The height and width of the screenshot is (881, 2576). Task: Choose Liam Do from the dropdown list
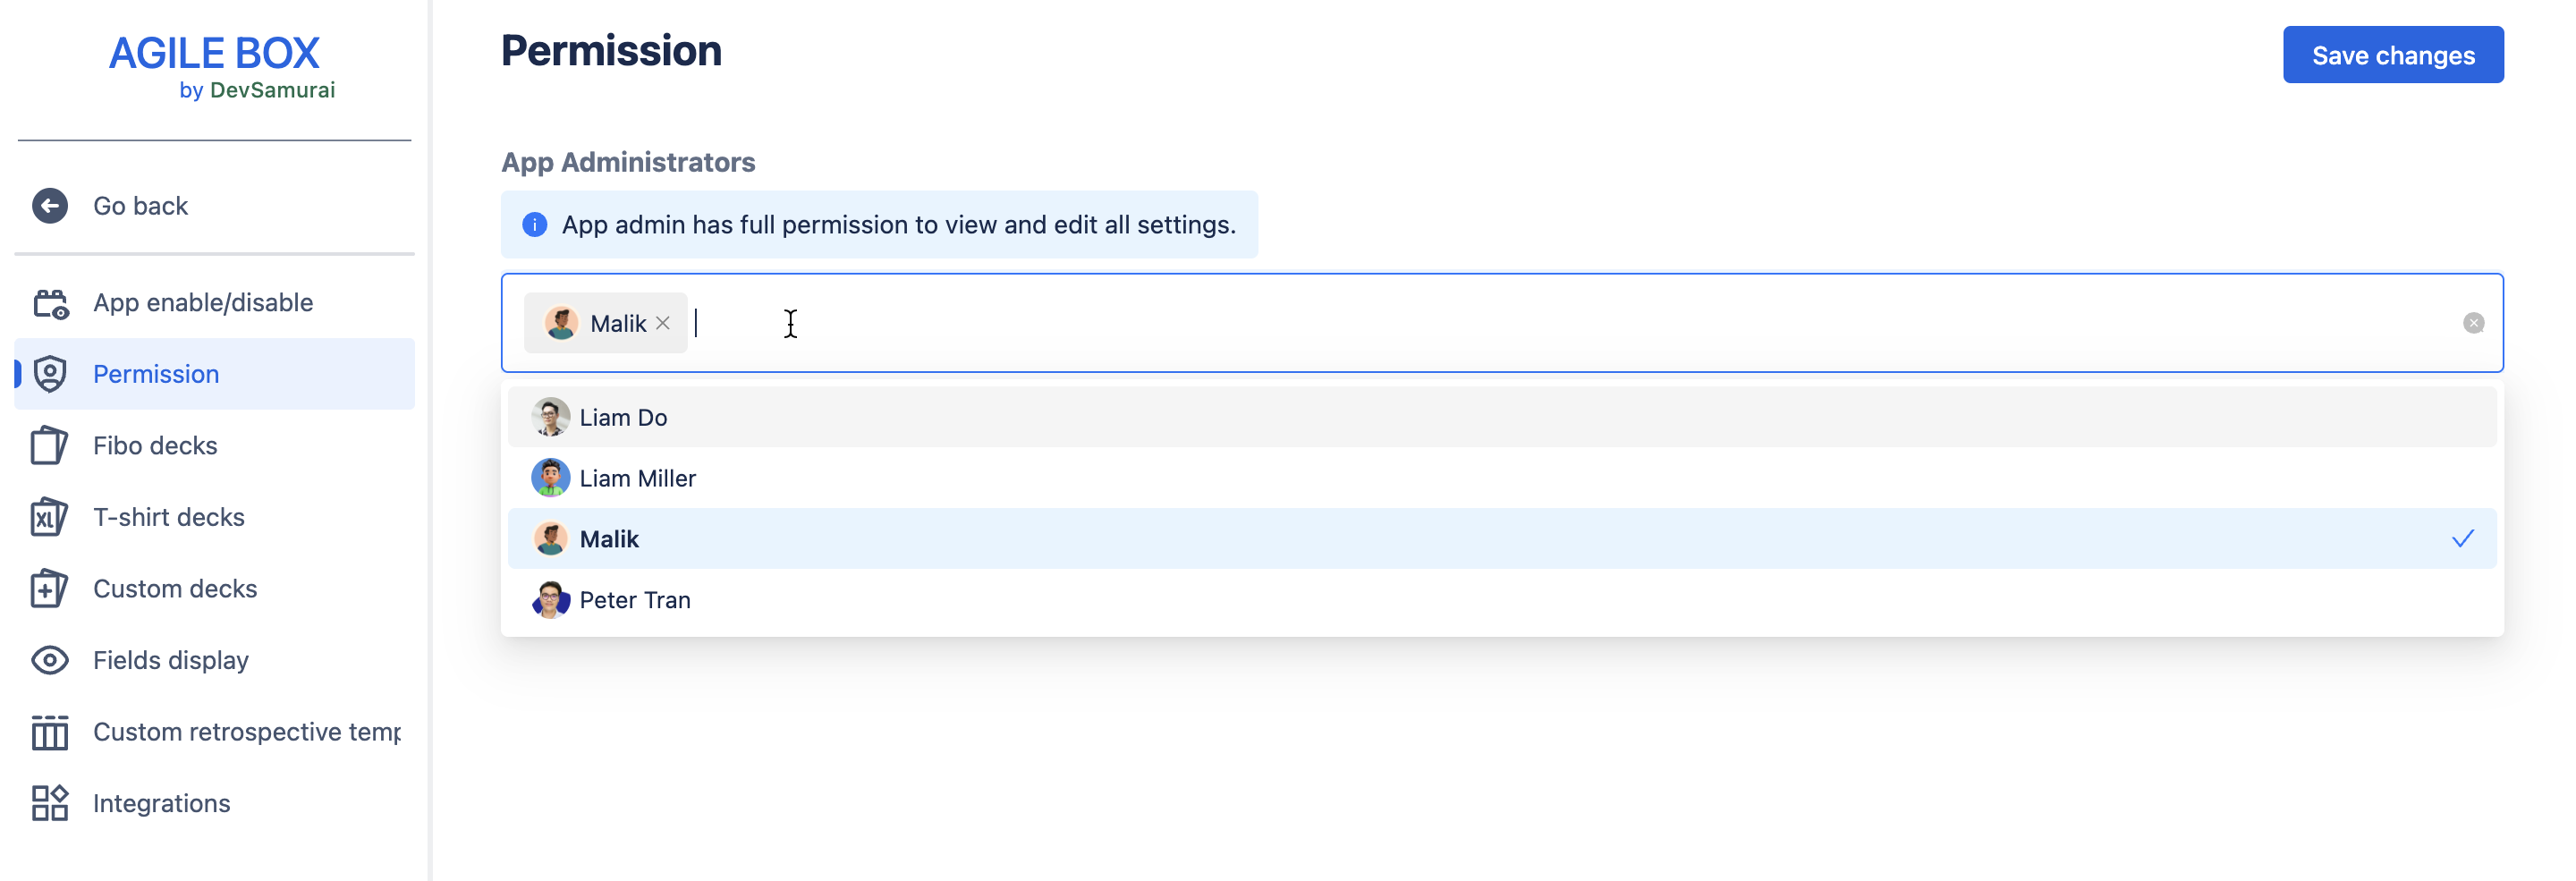pyautogui.click(x=624, y=418)
